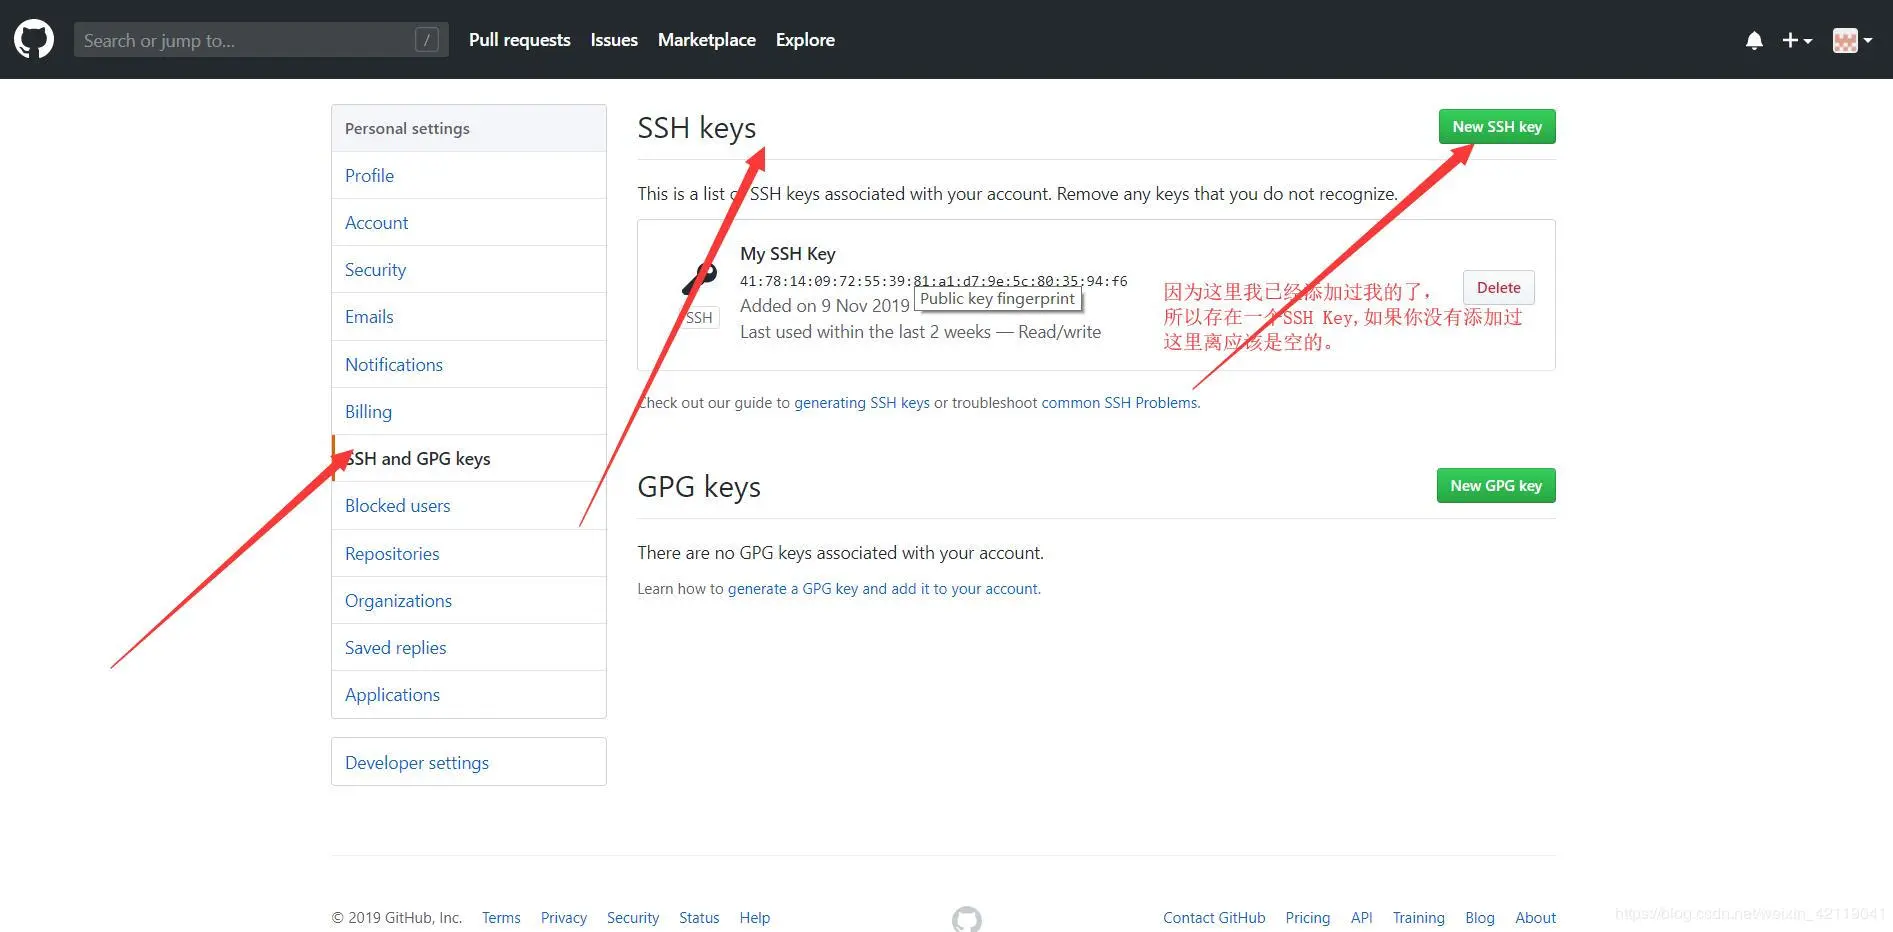Open Blocked users settings

pyautogui.click(x=469, y=505)
